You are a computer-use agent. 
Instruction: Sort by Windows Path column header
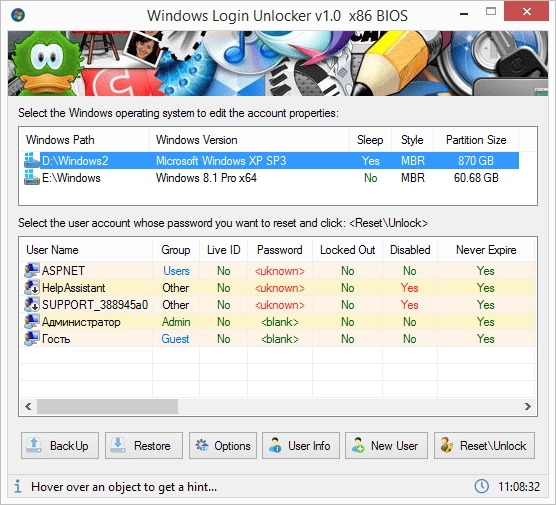pos(84,140)
